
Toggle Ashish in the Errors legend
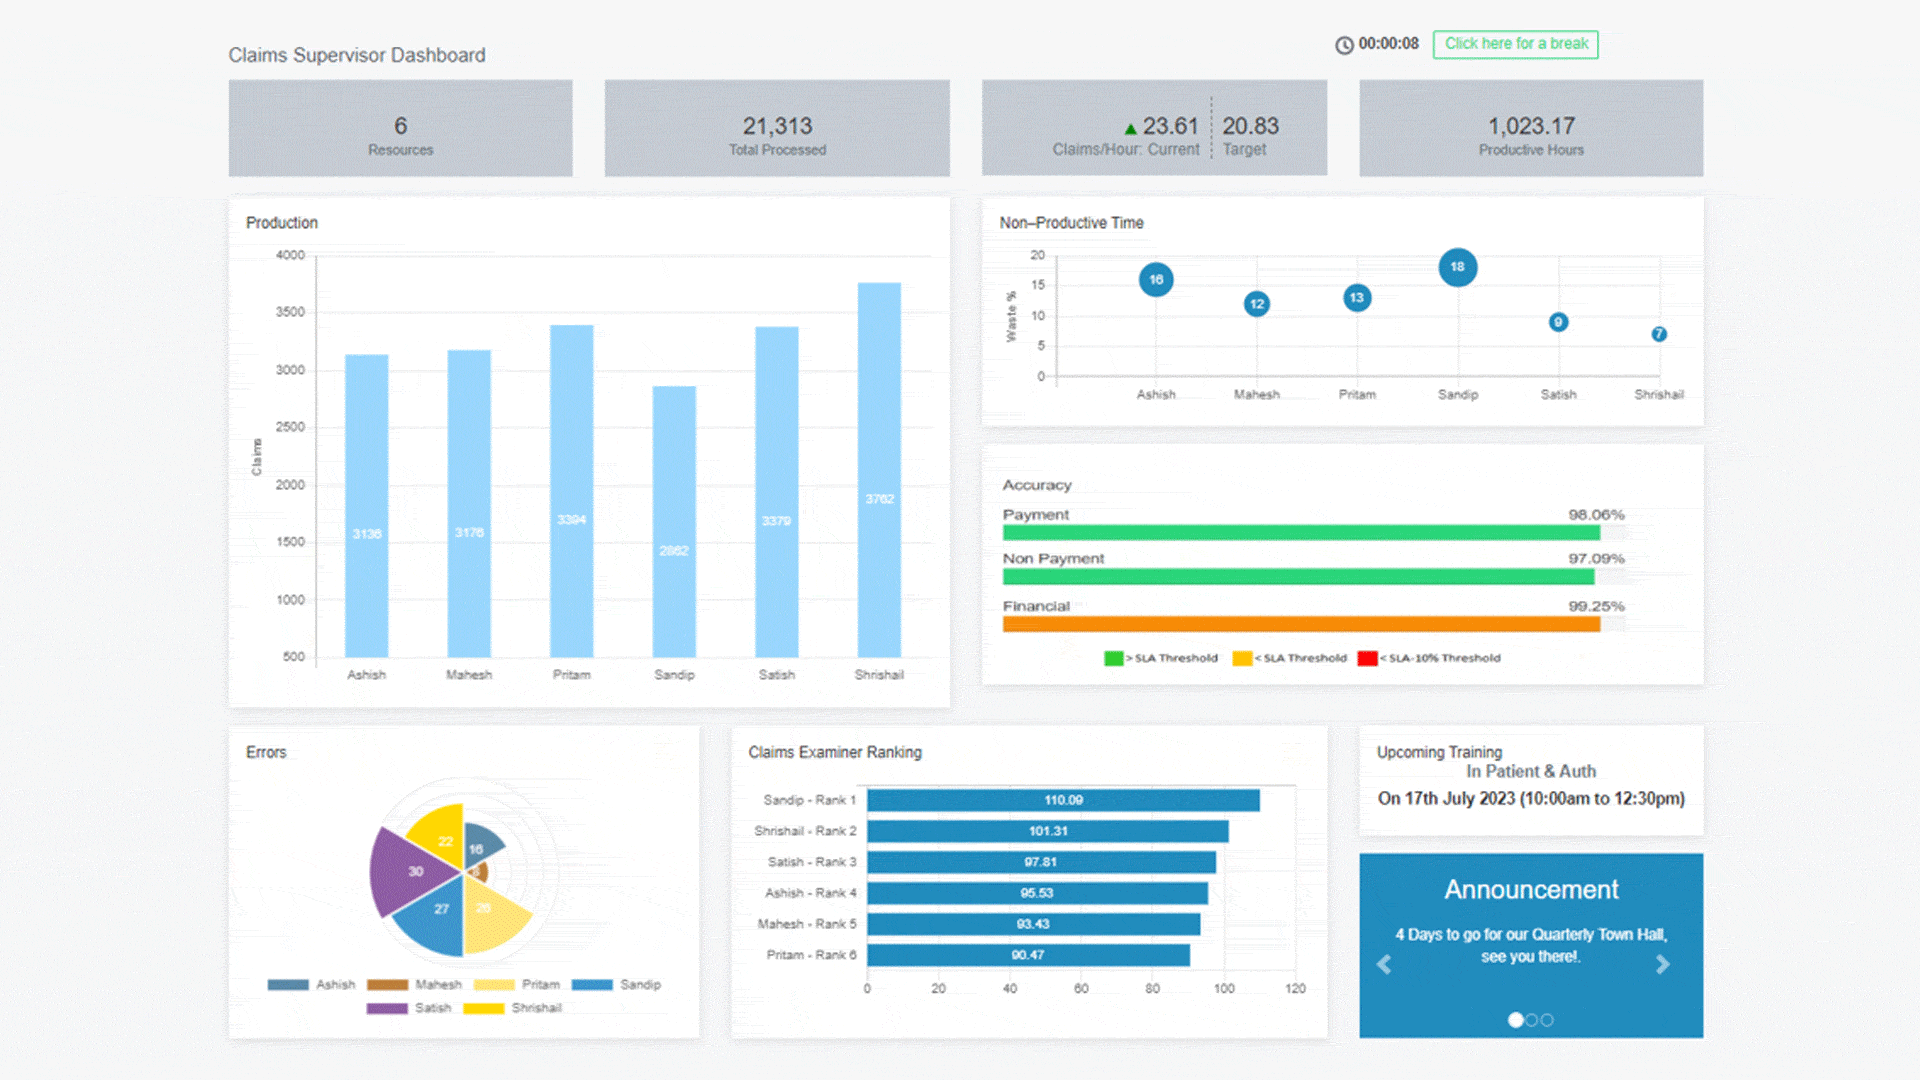311,985
